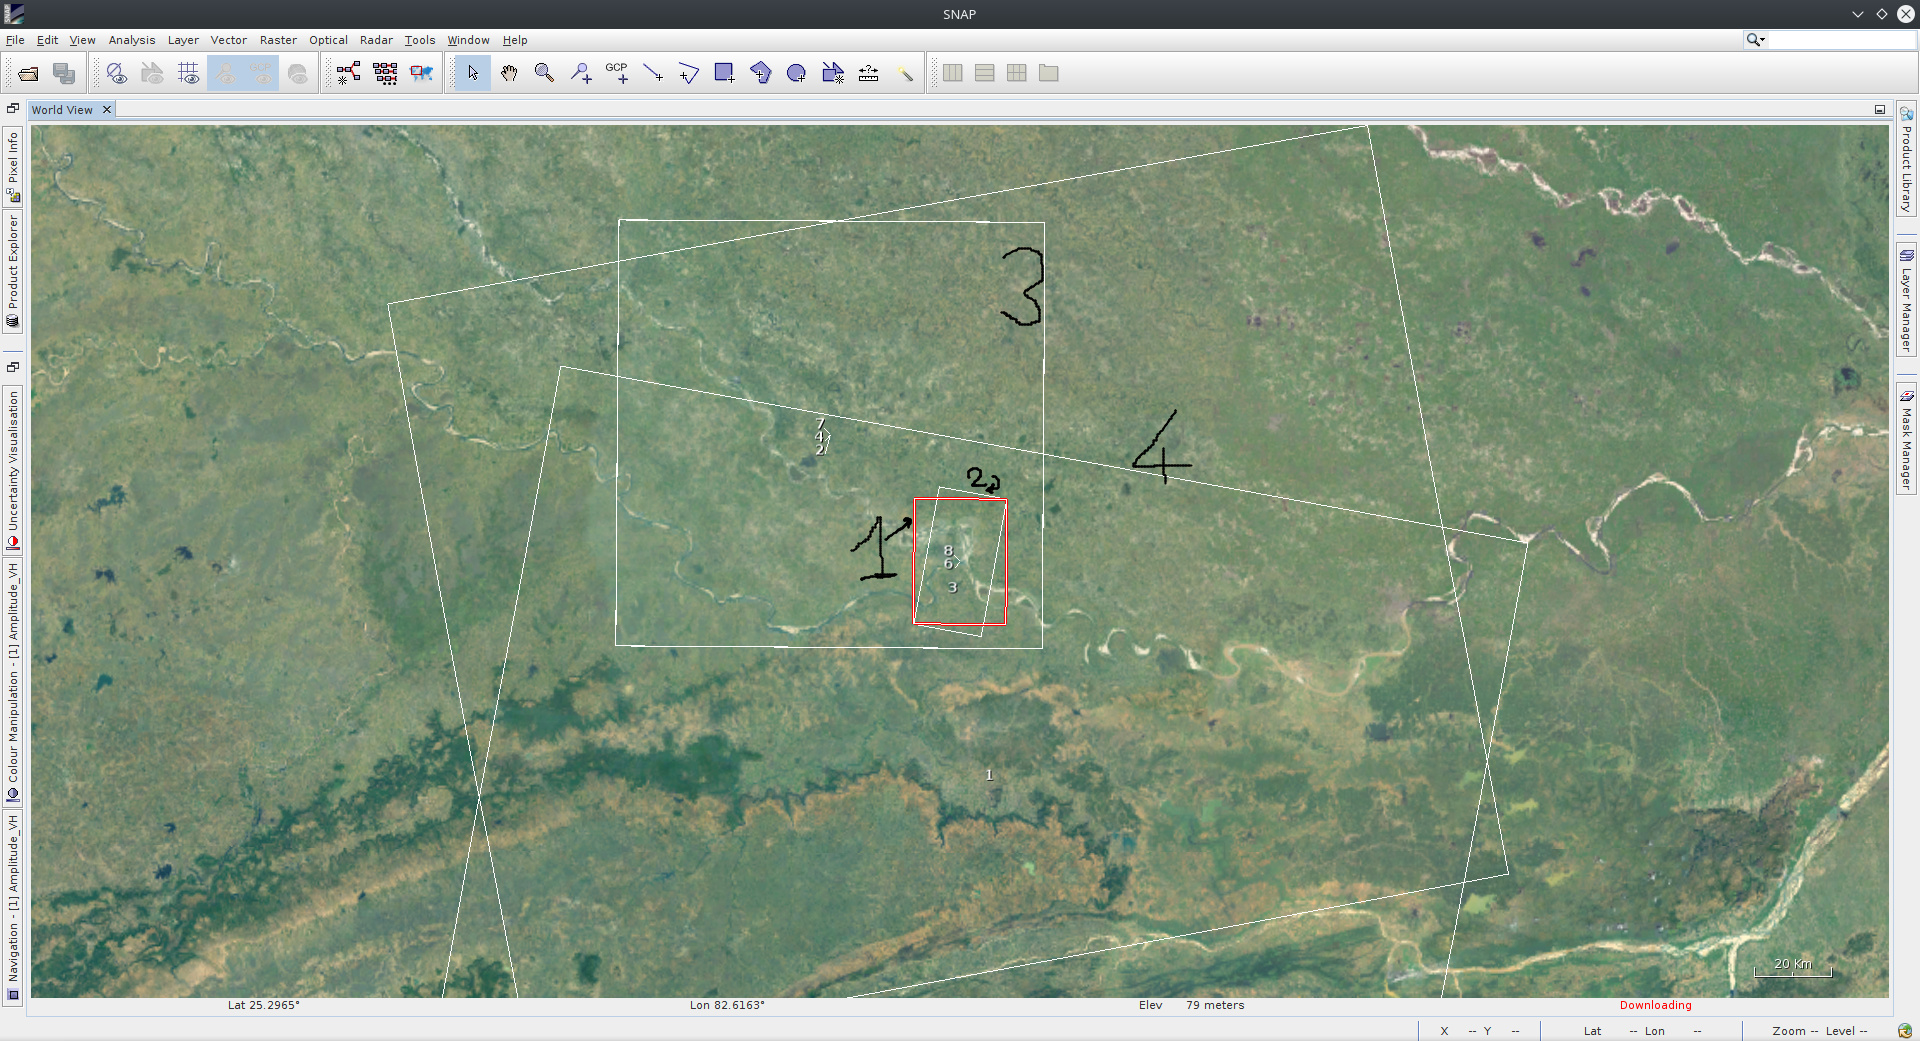Choose the Draw Ellipse tool
Viewport: 1920px width, 1041px height.
[796, 73]
